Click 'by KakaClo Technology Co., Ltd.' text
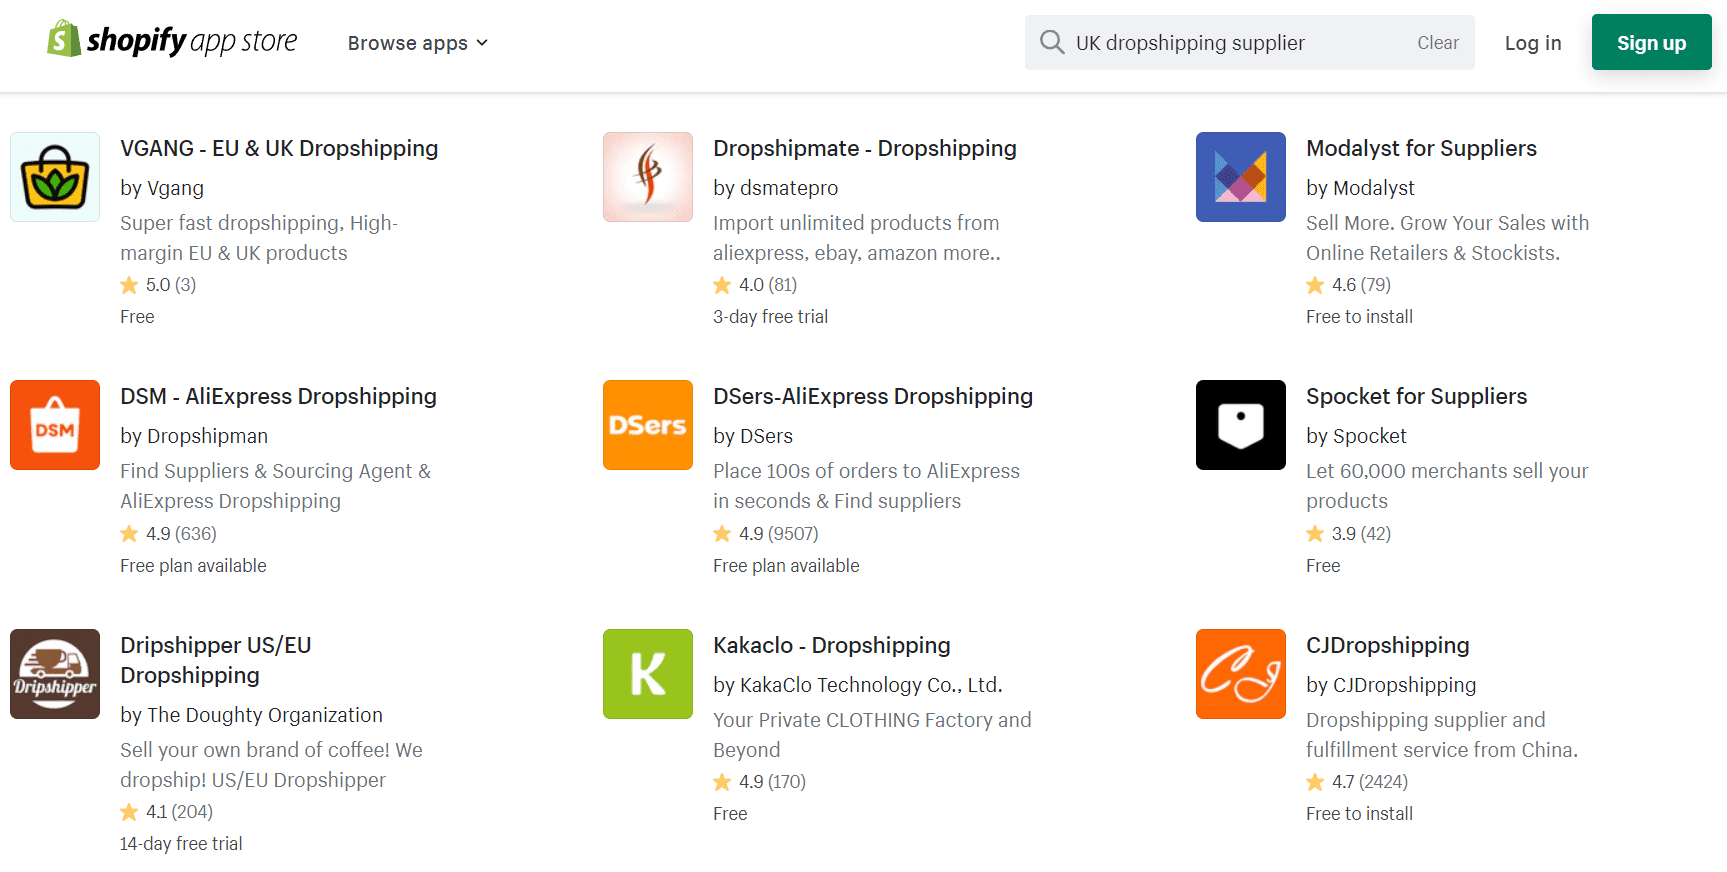 (858, 685)
